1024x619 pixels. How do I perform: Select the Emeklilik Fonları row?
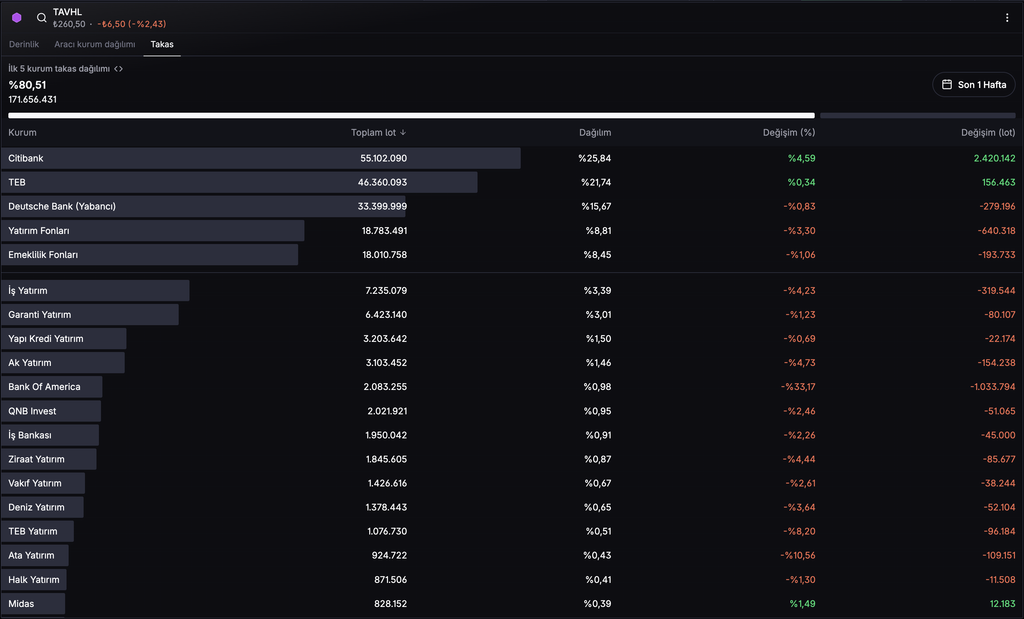[x=512, y=255]
